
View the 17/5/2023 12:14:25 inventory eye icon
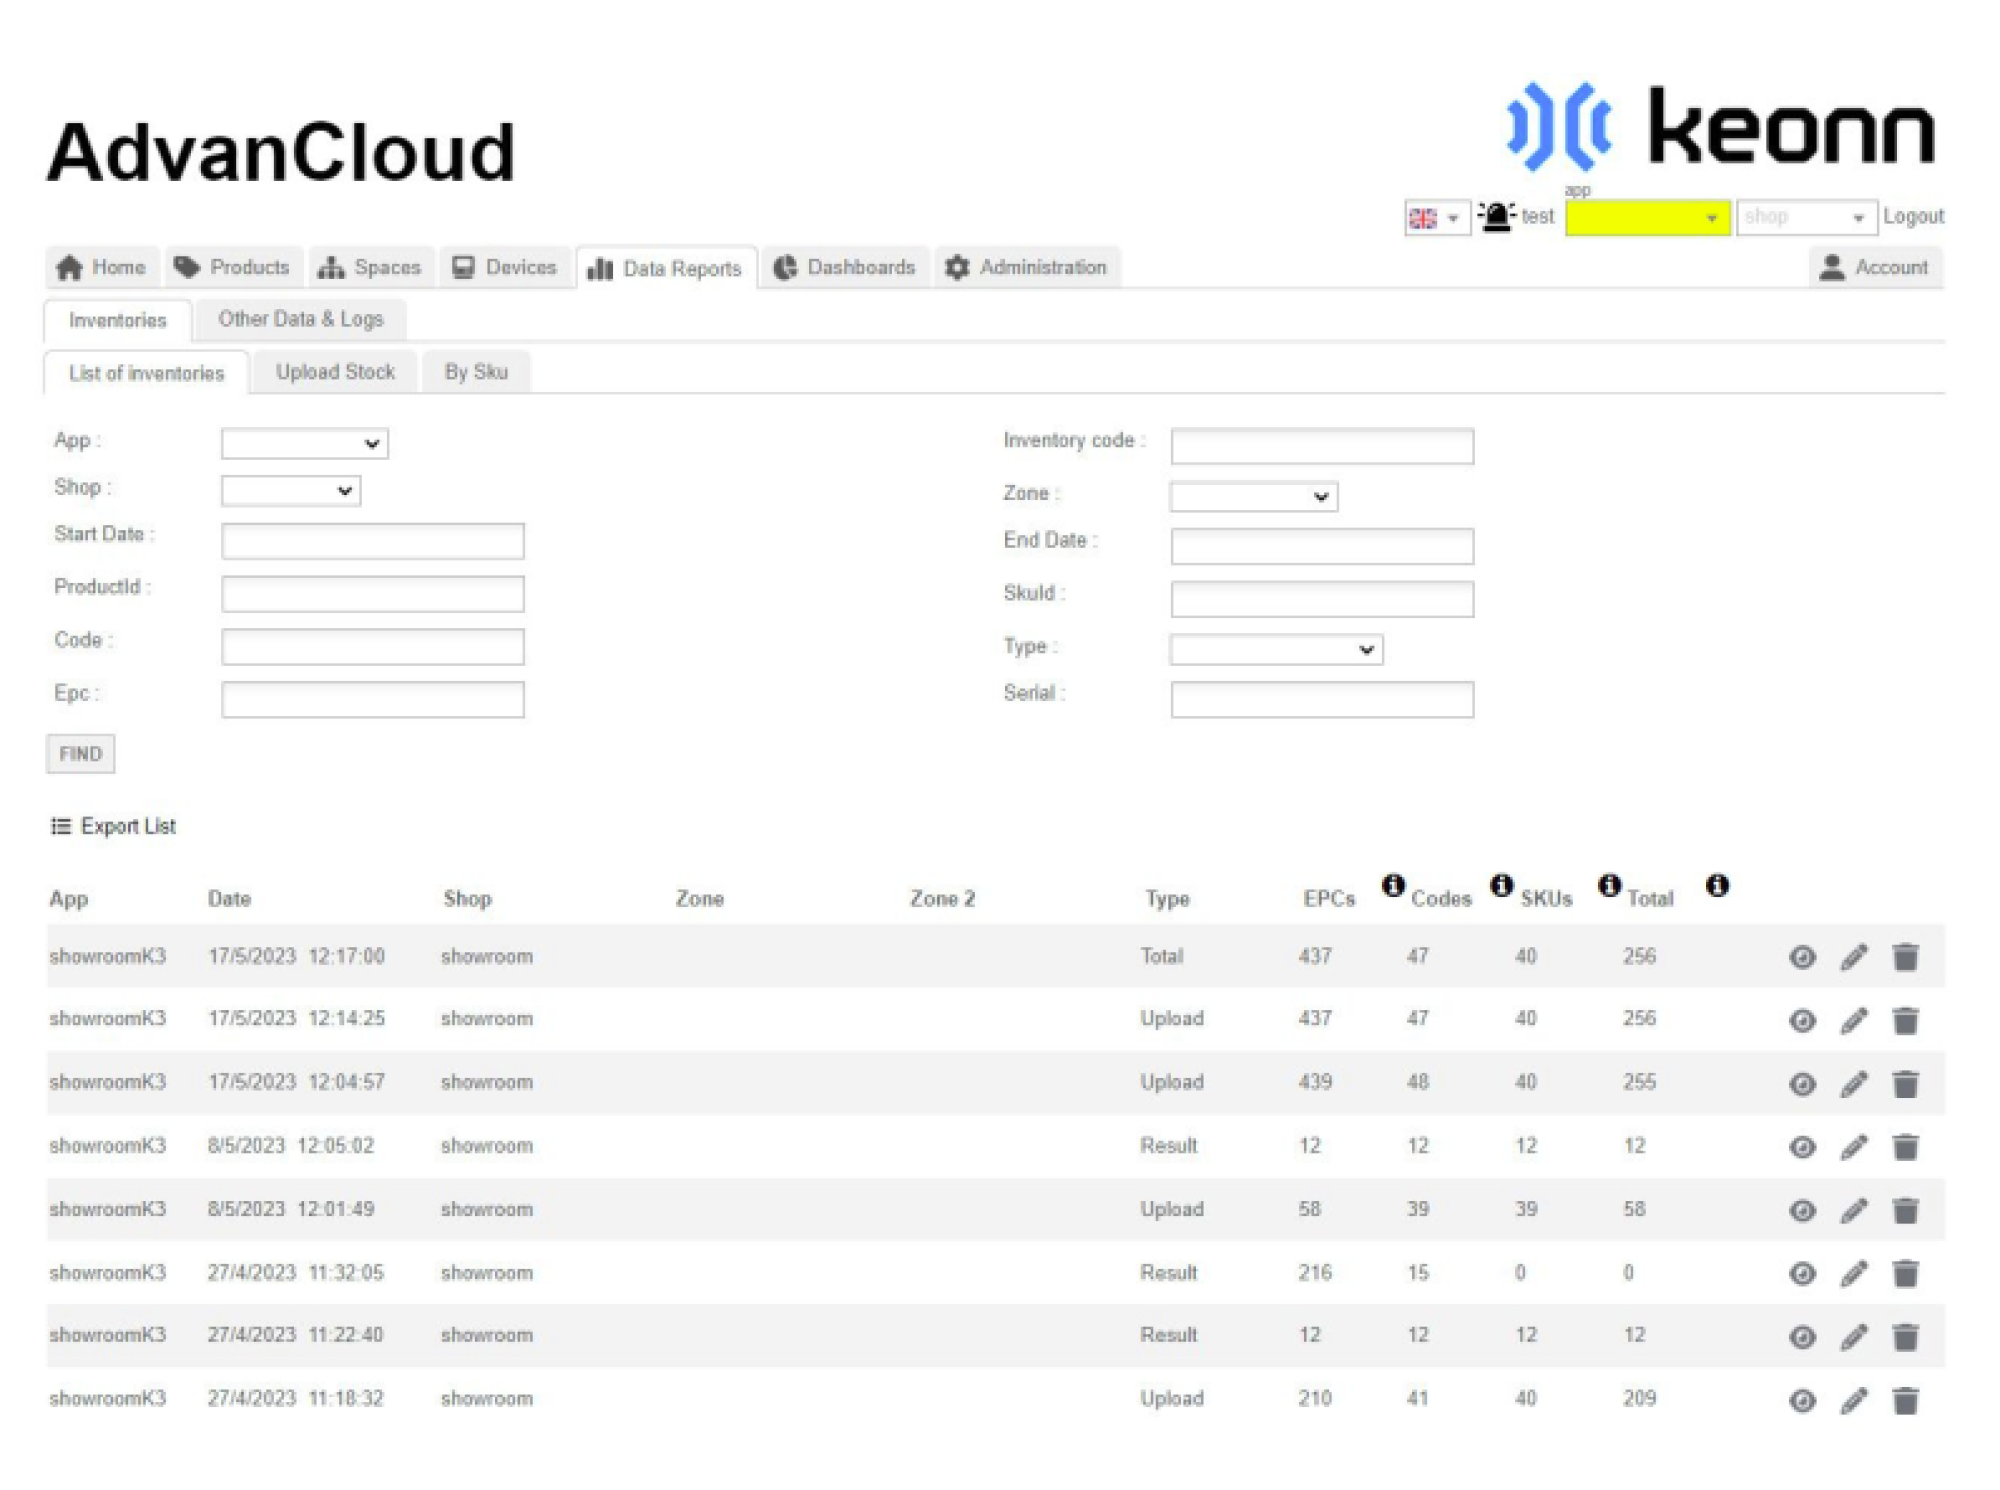click(1802, 1020)
